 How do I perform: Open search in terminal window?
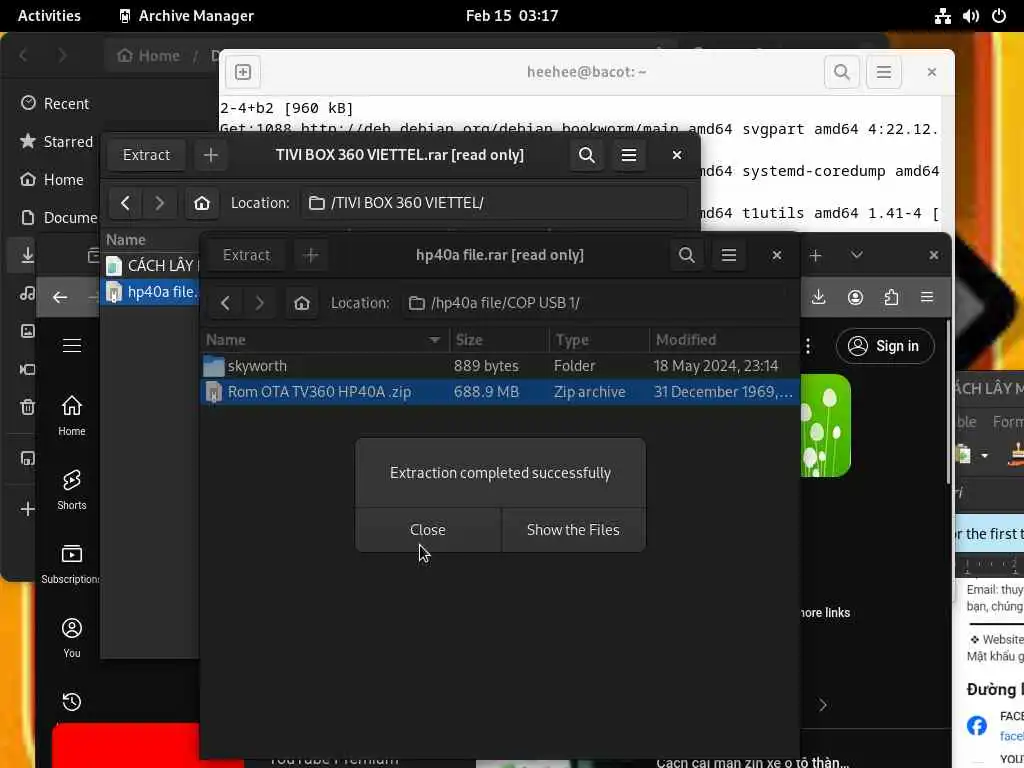(842, 72)
